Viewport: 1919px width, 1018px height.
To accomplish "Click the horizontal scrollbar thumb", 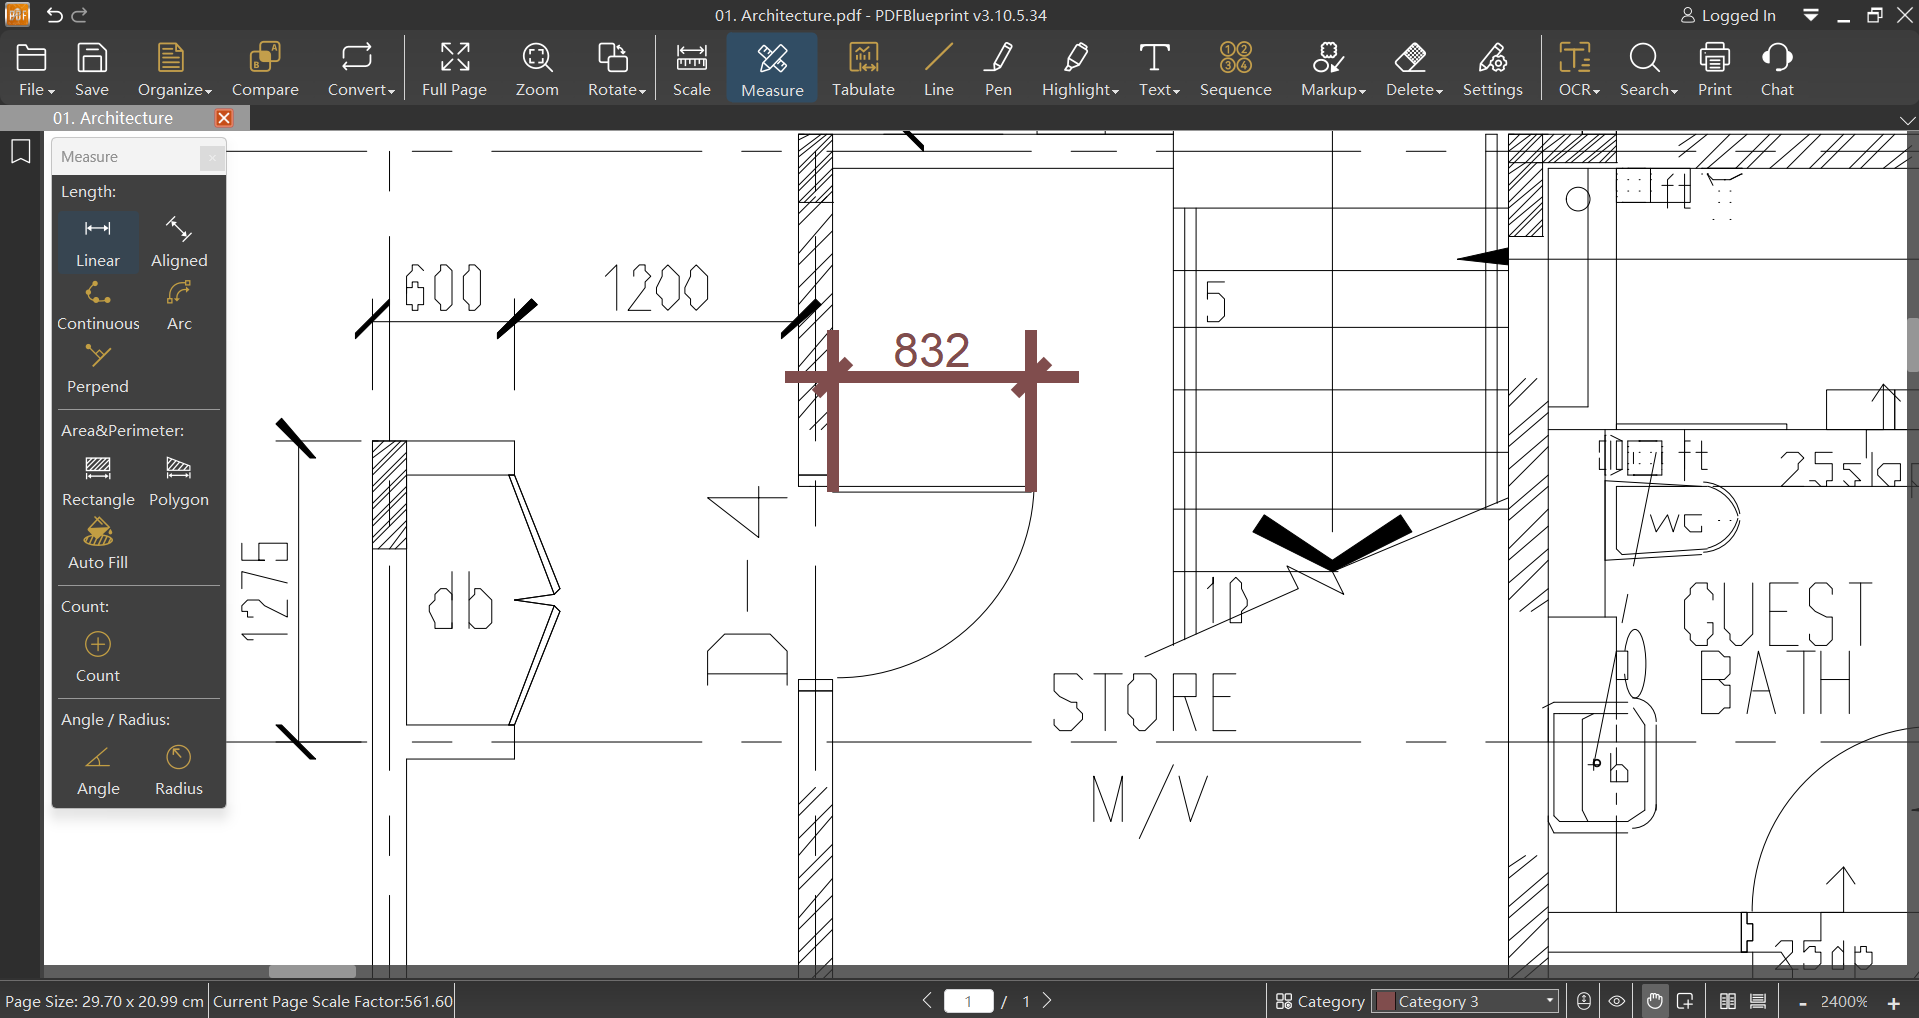I will coord(312,971).
